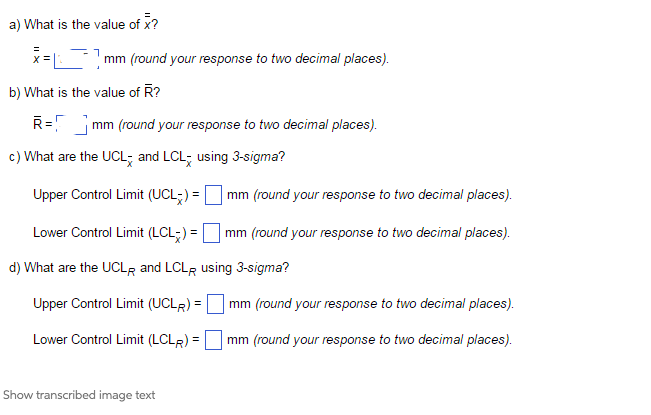Click the Upper Control Limit (UCL x-bar) label
Image resolution: width=651 pixels, height=415 pixels.
pyautogui.click(x=111, y=195)
